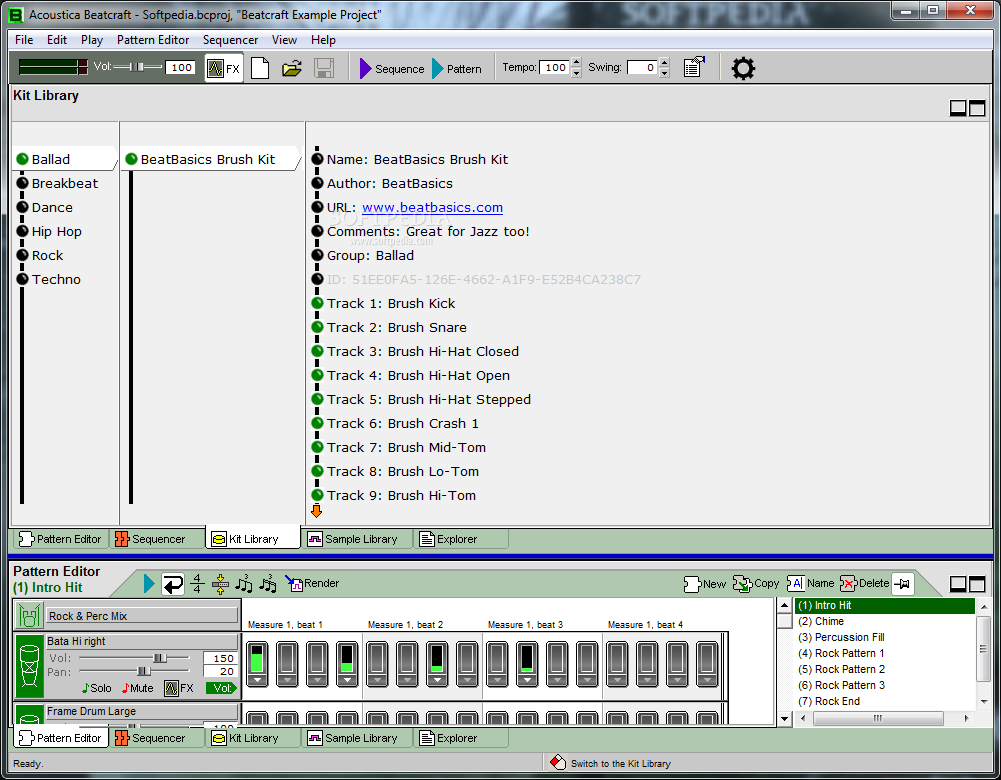Open FX for the Bata Hi right track
The image size is (1001, 780).
pos(179,688)
